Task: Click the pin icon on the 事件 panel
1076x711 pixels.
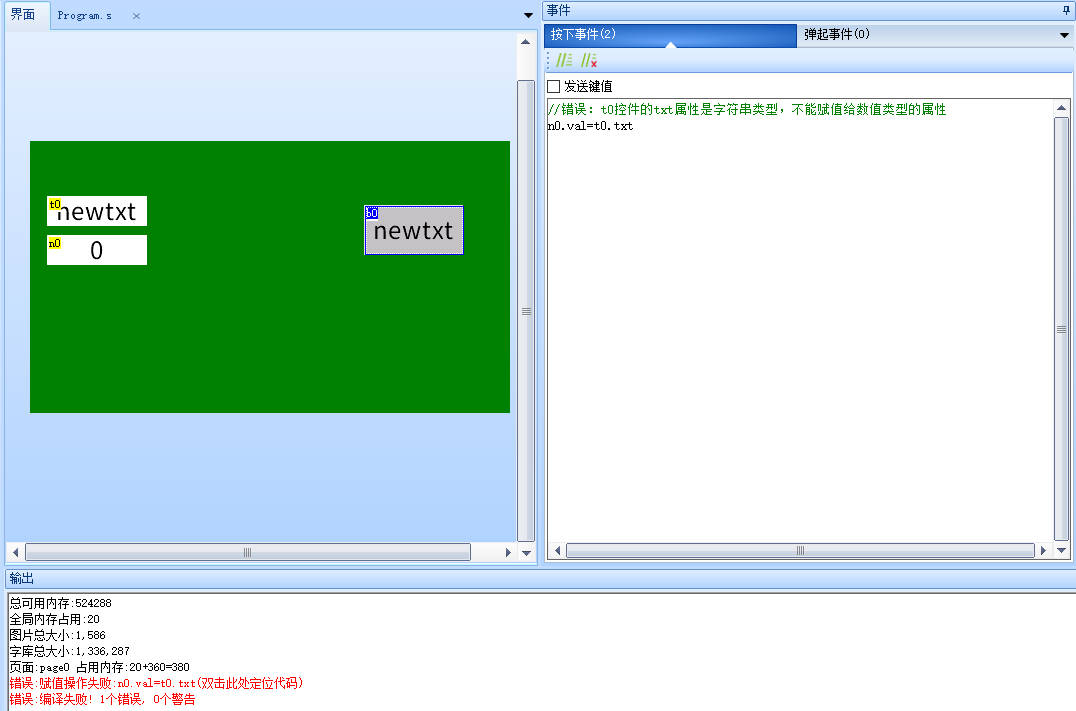Action: point(1066,10)
